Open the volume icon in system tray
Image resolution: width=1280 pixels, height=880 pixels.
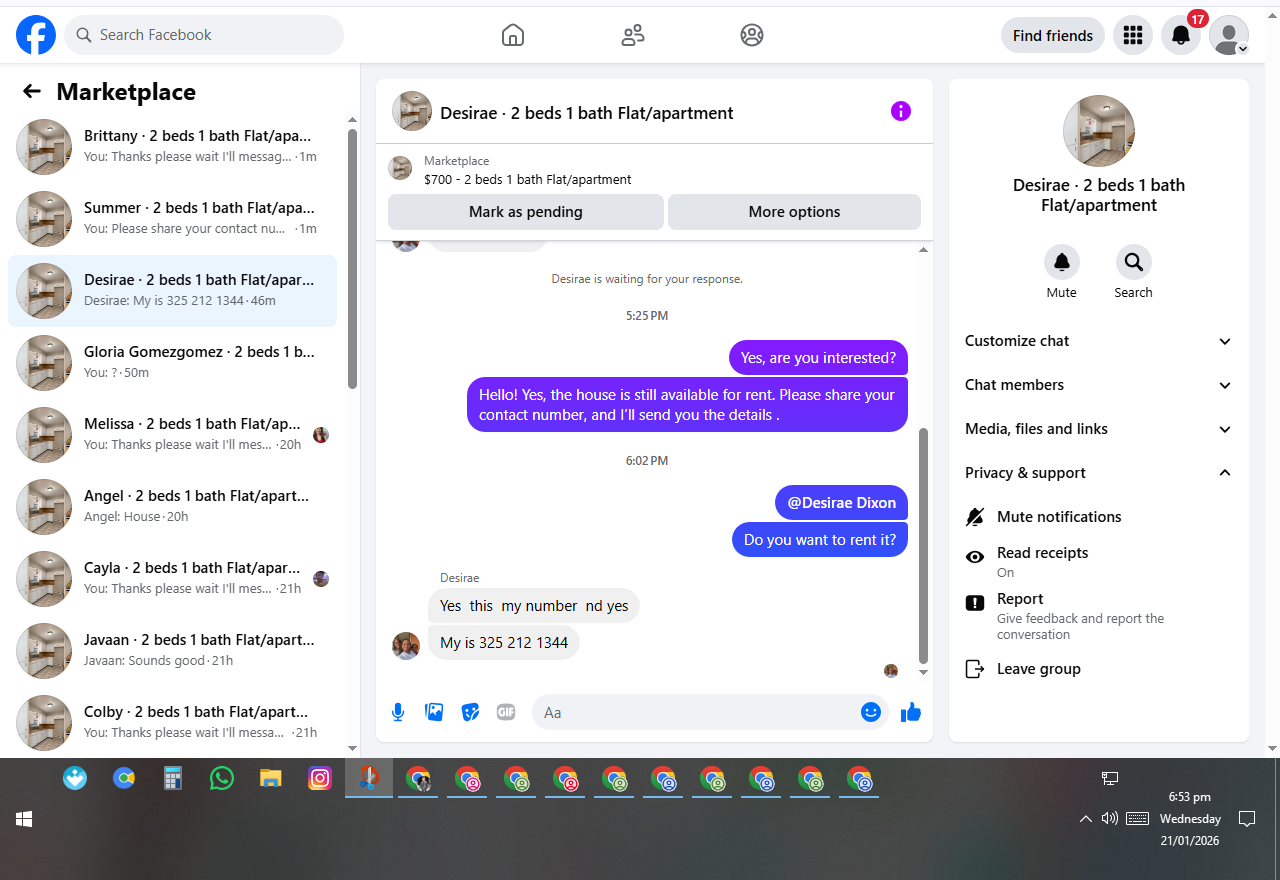[x=1110, y=818]
